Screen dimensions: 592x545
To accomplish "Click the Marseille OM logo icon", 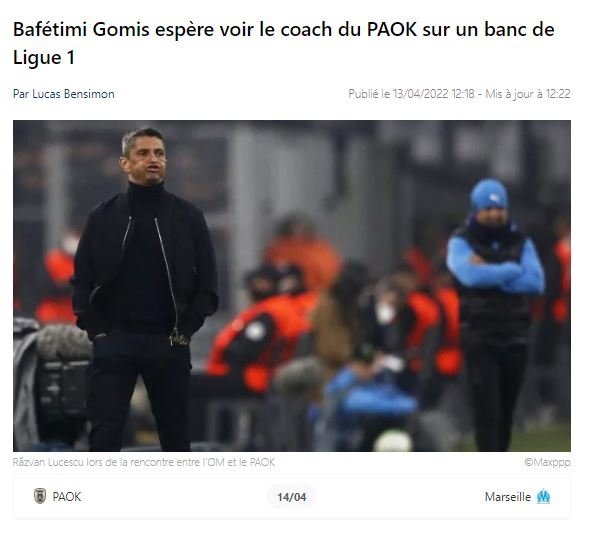I will click(x=543, y=496).
